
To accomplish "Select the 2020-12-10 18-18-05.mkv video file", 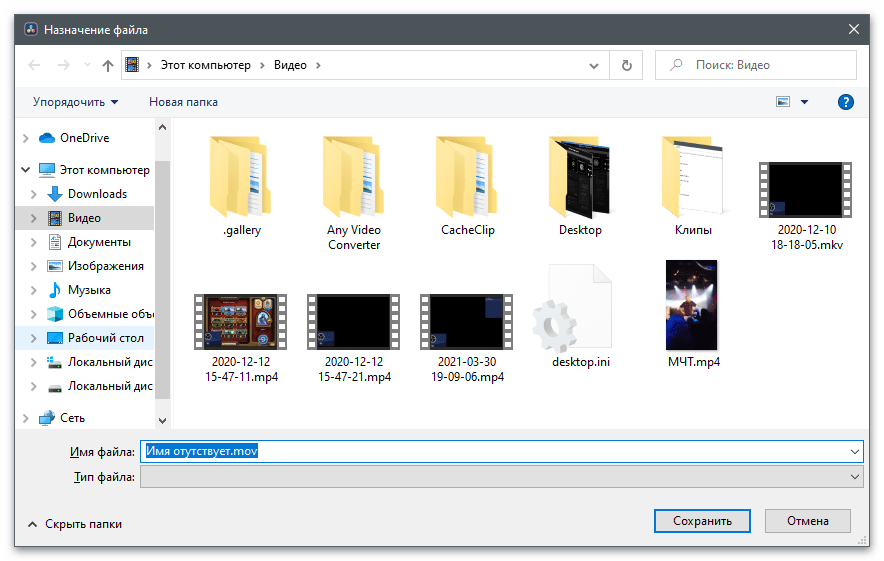I will click(x=806, y=189).
